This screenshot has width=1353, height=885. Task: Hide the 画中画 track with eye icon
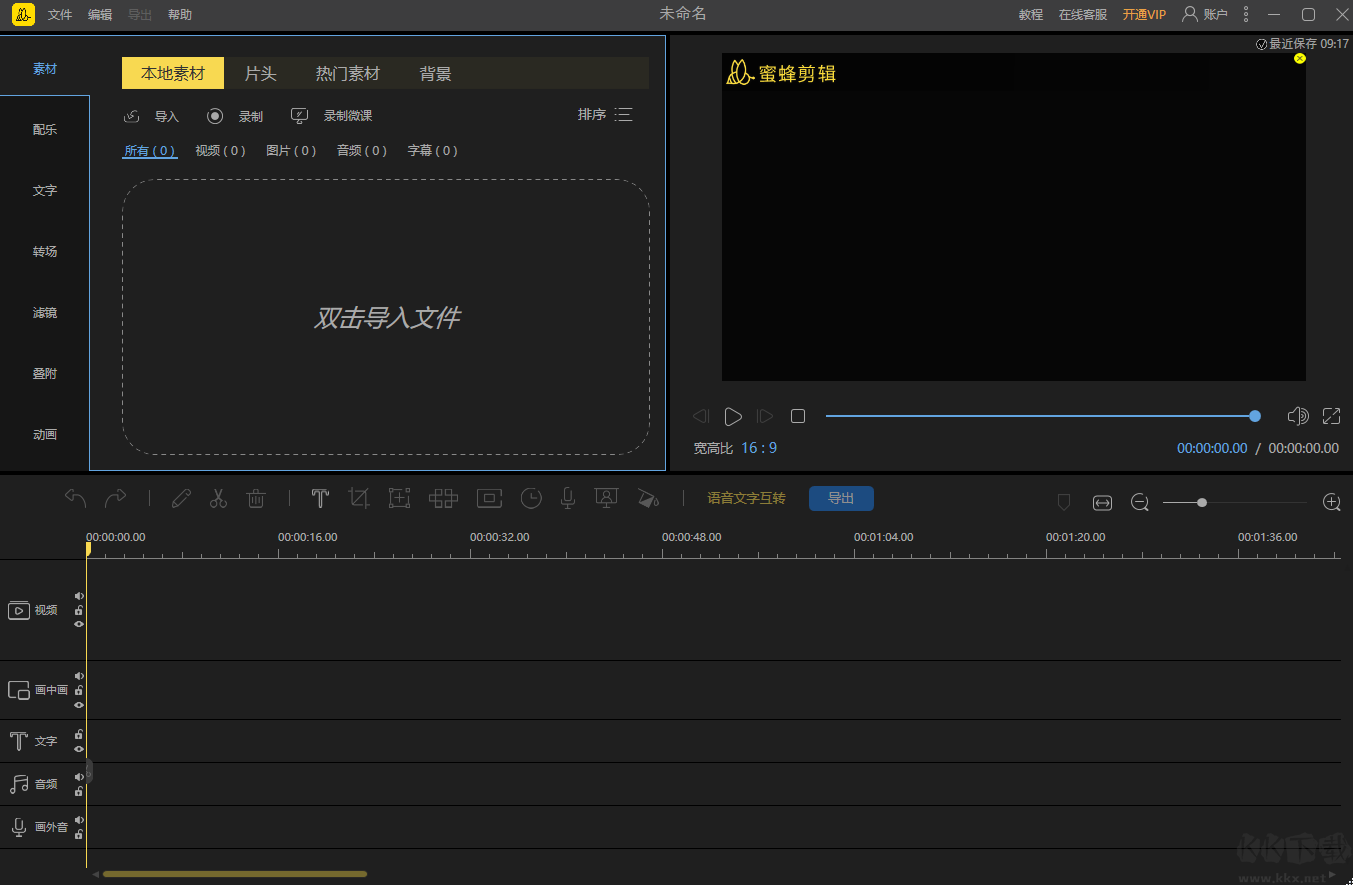point(79,704)
